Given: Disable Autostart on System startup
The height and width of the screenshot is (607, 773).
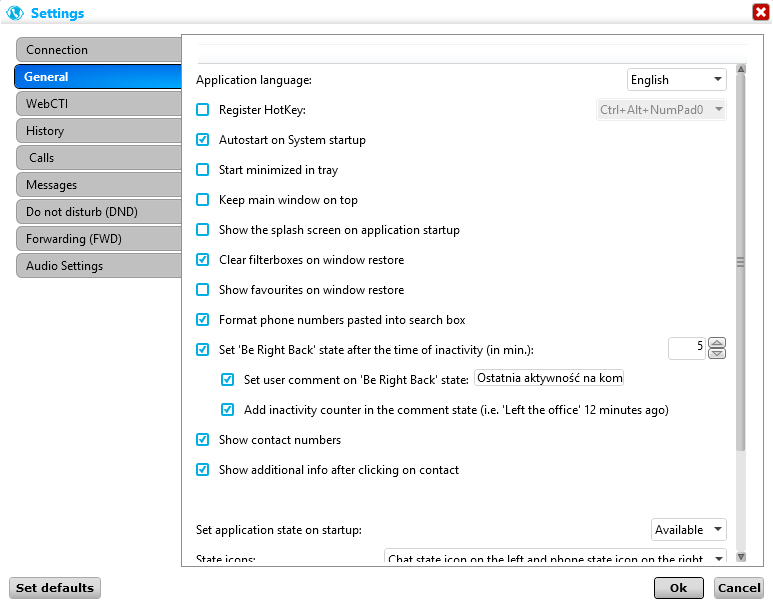Looking at the screenshot, I should [203, 140].
